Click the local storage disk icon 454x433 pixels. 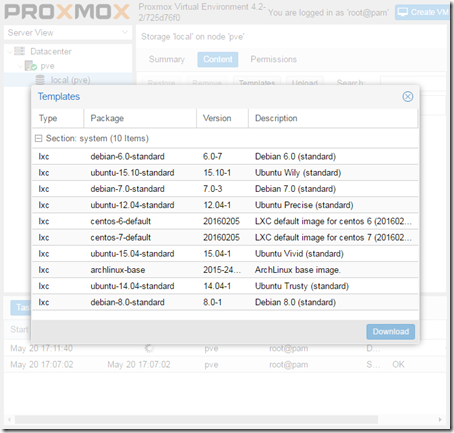pos(40,80)
